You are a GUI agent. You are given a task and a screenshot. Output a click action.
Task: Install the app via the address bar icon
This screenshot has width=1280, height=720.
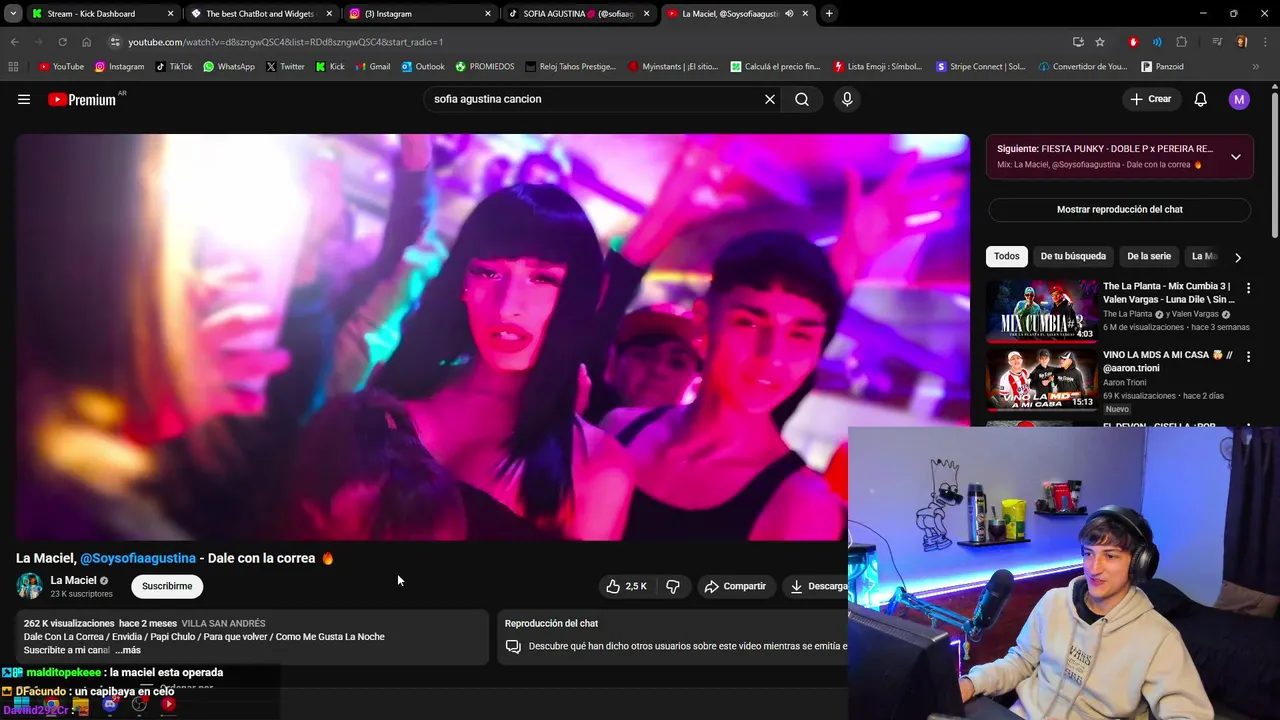[x=1078, y=42]
